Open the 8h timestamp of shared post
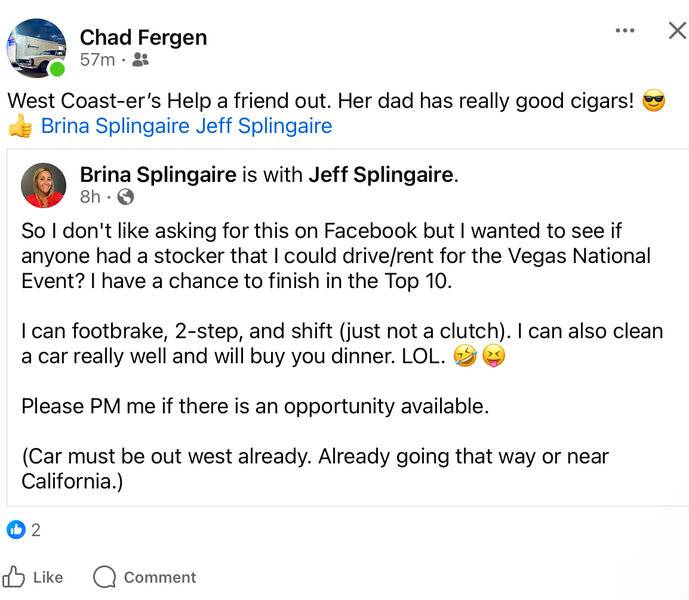689x600 pixels. pos(90,196)
